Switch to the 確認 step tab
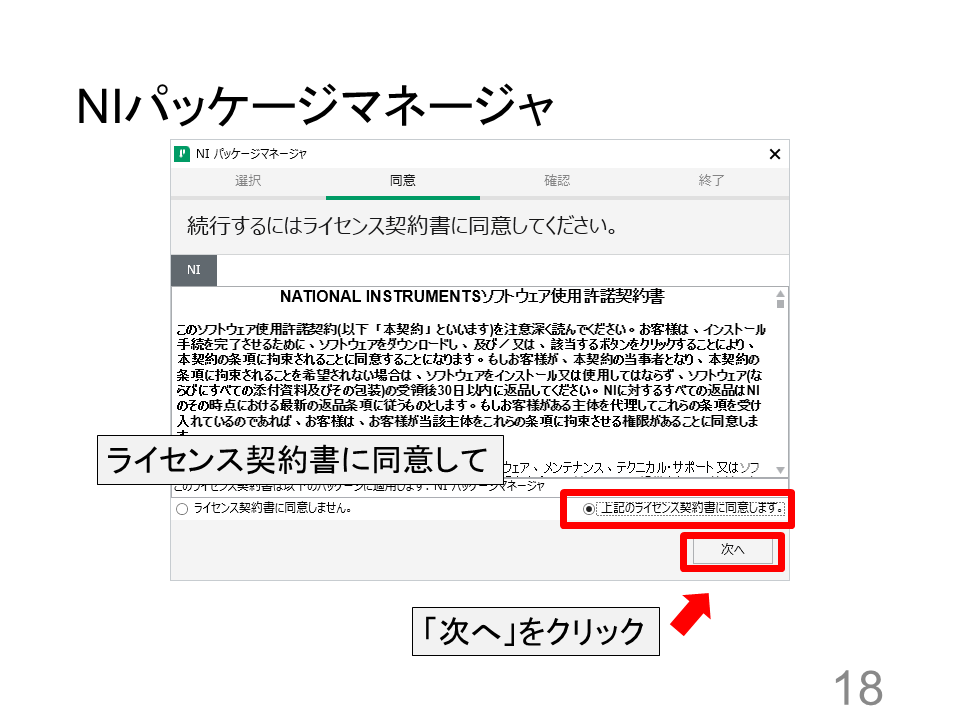Image resolution: width=960 pixels, height=720 pixels. [x=557, y=181]
